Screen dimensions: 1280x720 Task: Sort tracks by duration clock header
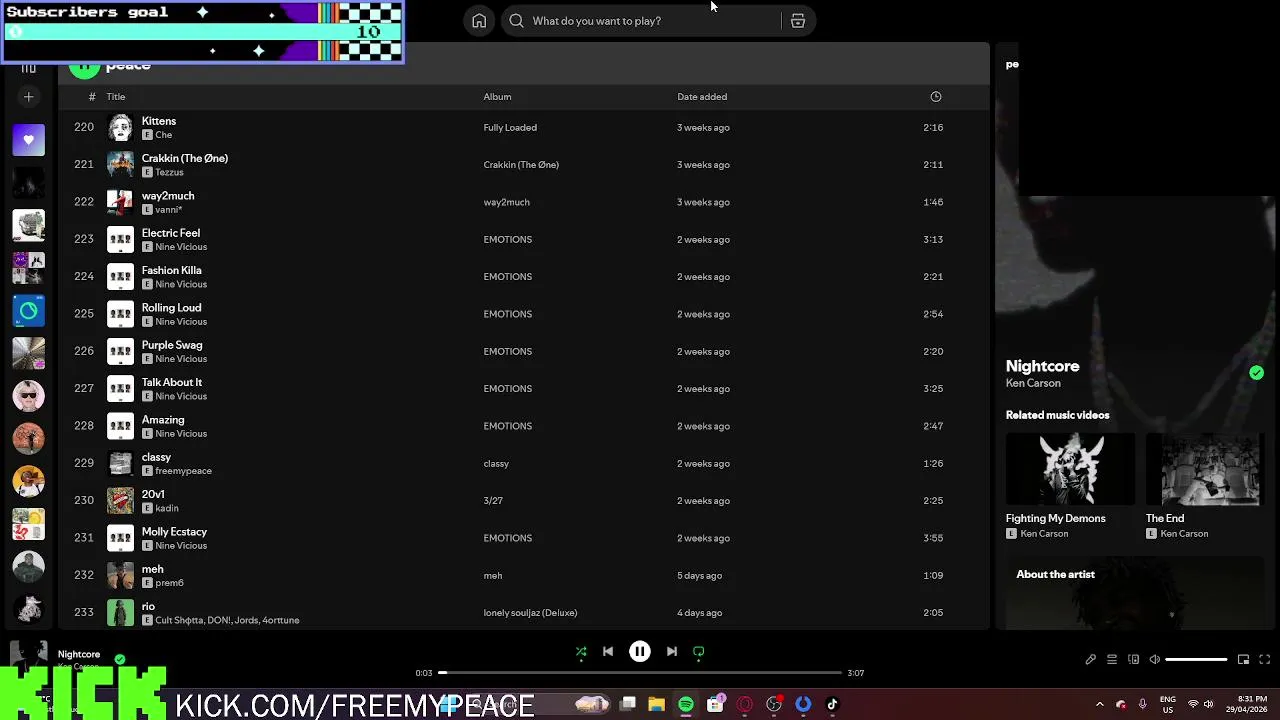click(936, 97)
